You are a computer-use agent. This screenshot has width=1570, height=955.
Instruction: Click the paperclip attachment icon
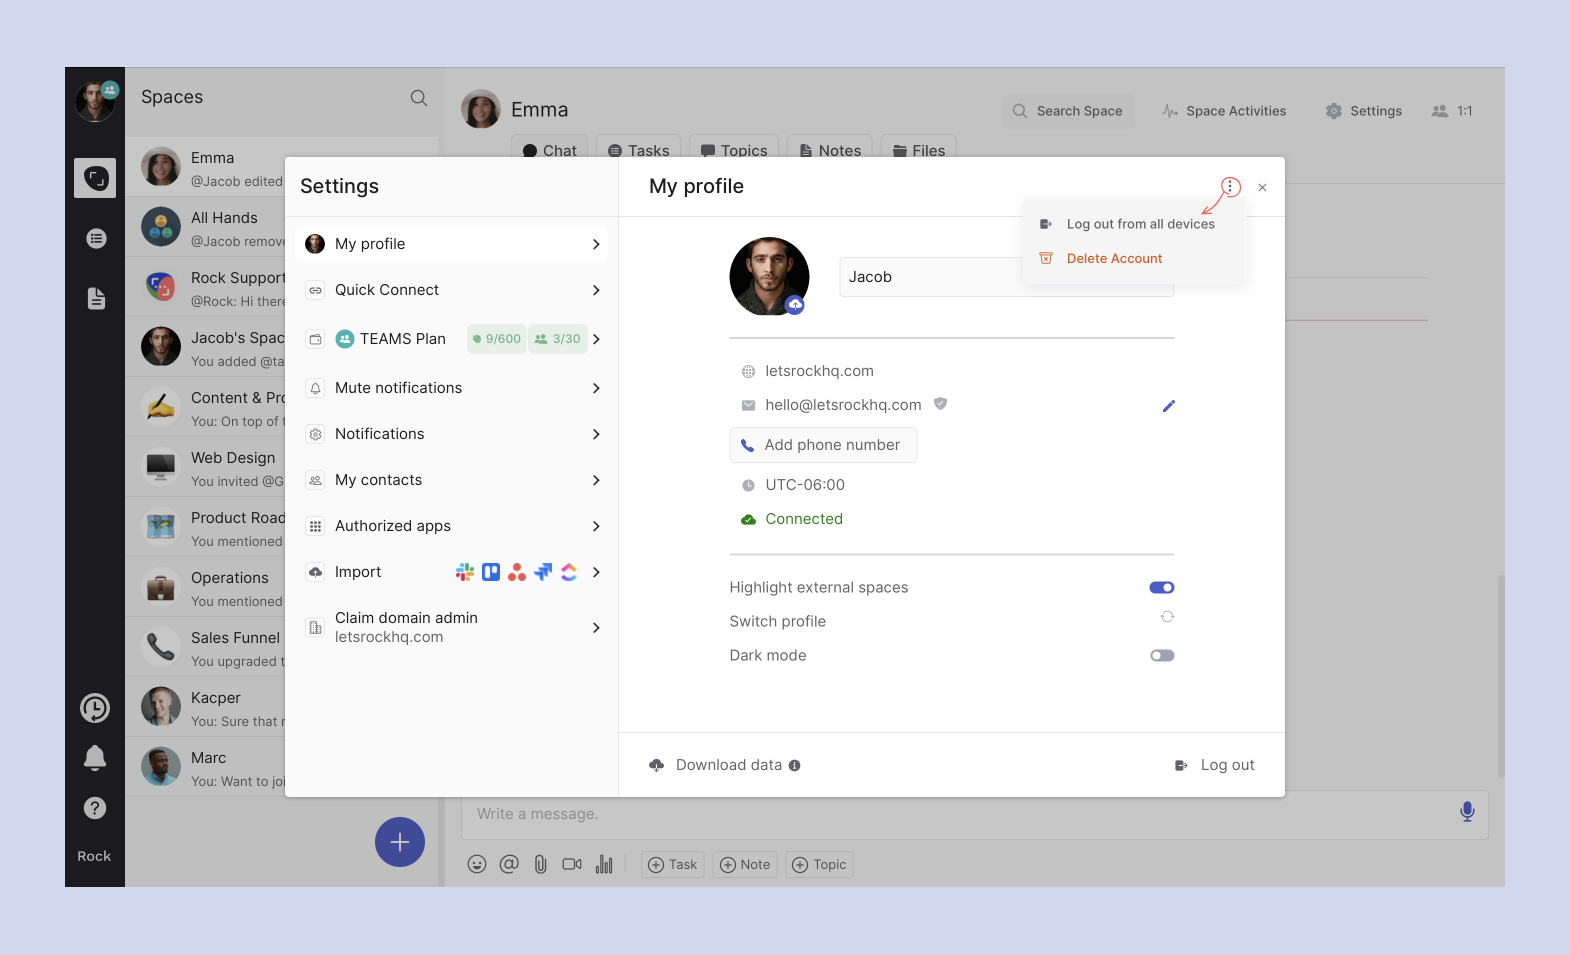540,865
